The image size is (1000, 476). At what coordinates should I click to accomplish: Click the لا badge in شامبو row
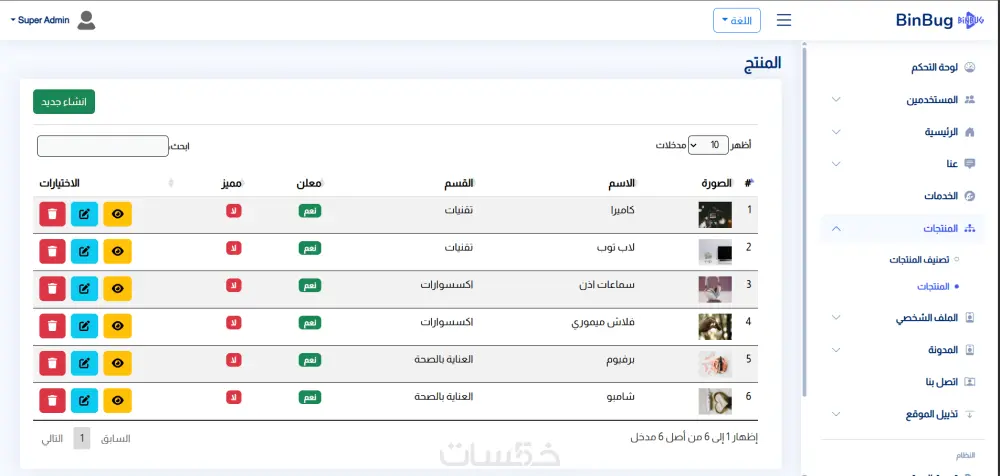[x=233, y=398]
